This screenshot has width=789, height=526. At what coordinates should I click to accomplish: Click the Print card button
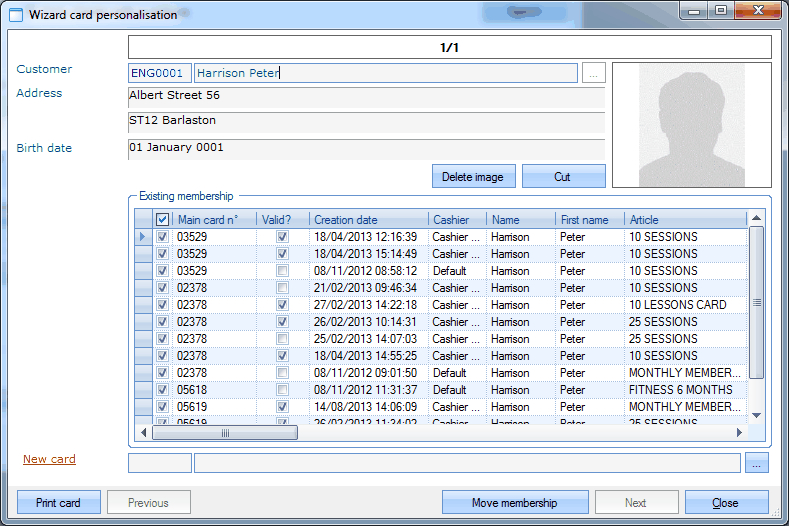(59, 502)
